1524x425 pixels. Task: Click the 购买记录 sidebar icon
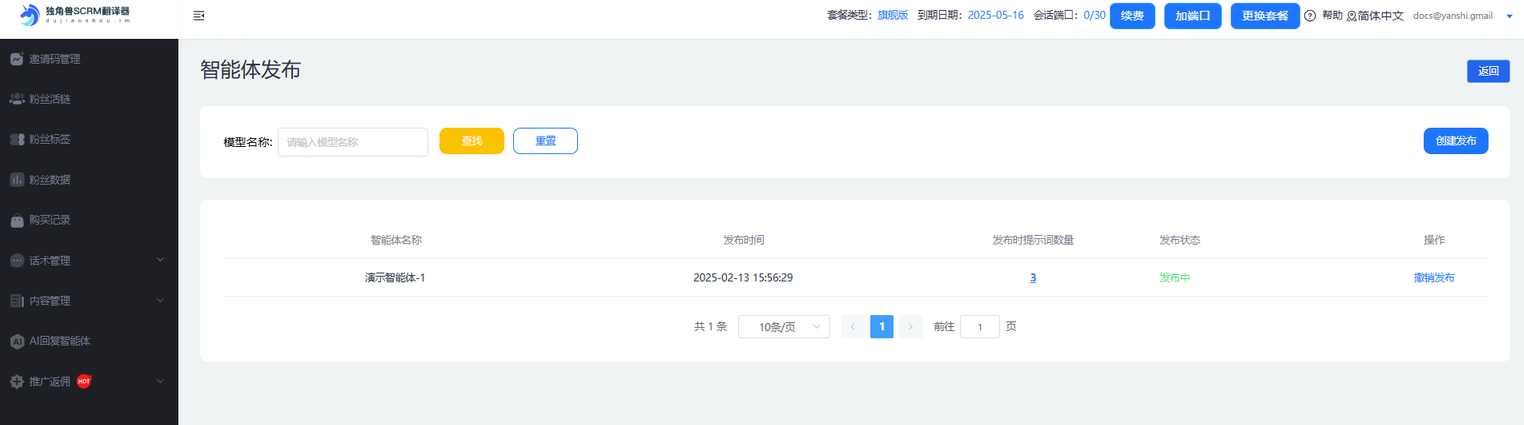pyautogui.click(x=17, y=220)
